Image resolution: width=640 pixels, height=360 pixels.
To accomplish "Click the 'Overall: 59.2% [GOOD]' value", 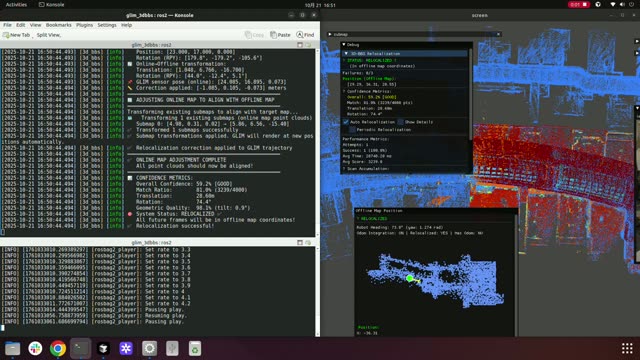I will coord(371,97).
